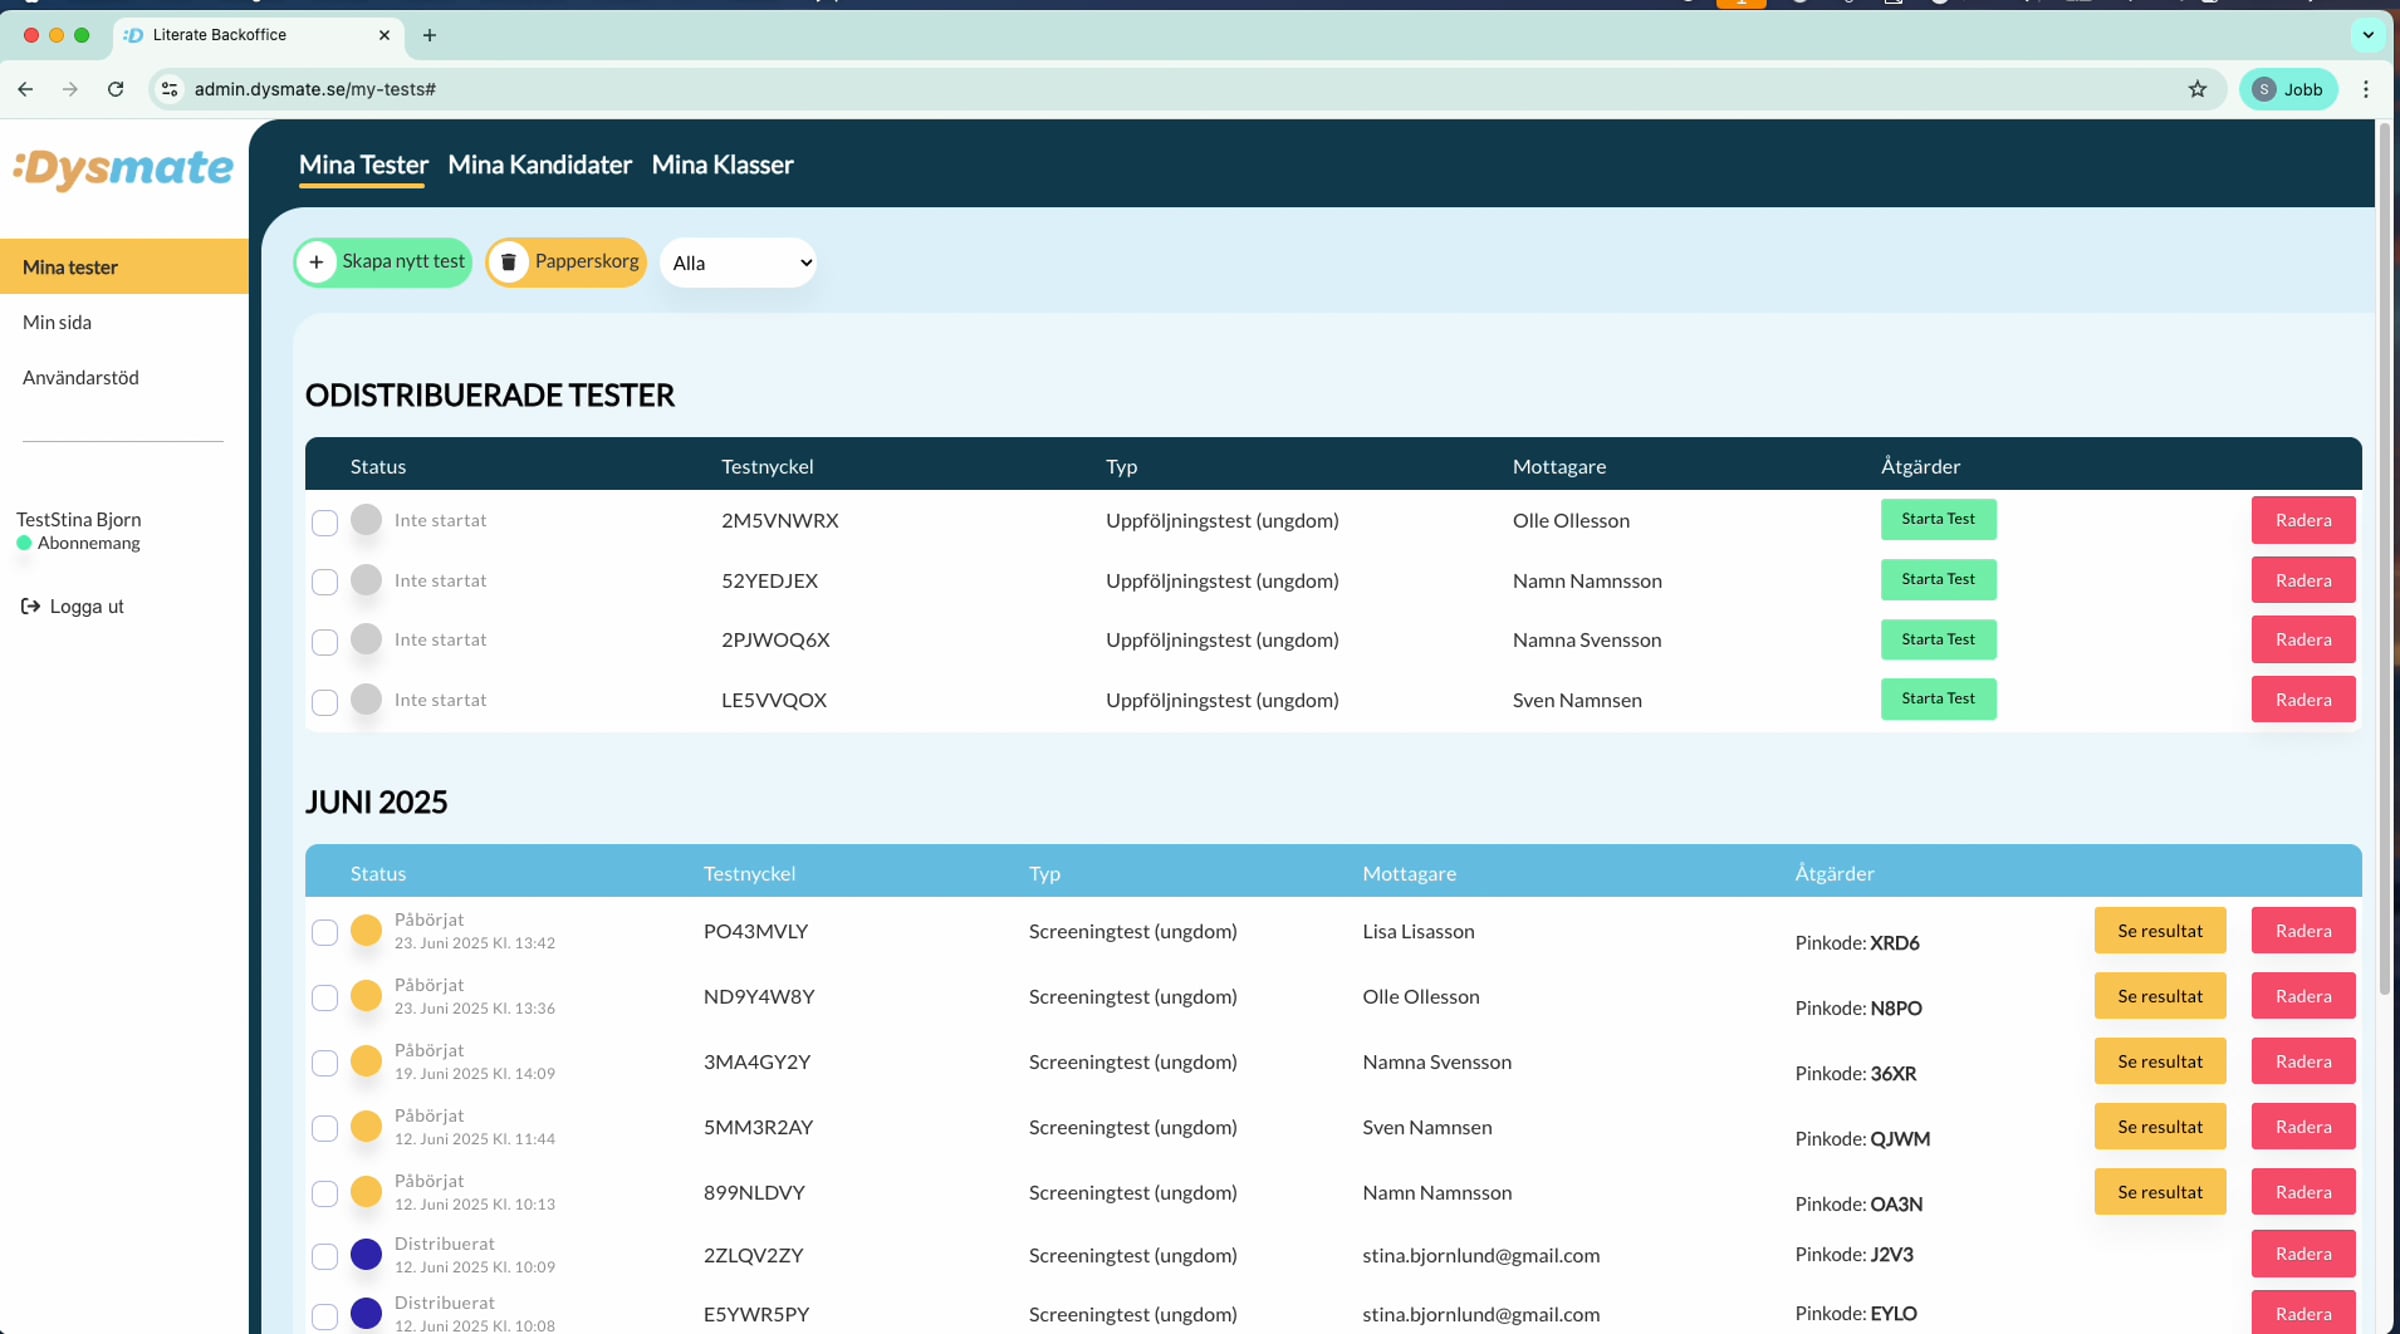The height and width of the screenshot is (1334, 2400).
Task: Expand the tab search chevron
Action: 2367,35
